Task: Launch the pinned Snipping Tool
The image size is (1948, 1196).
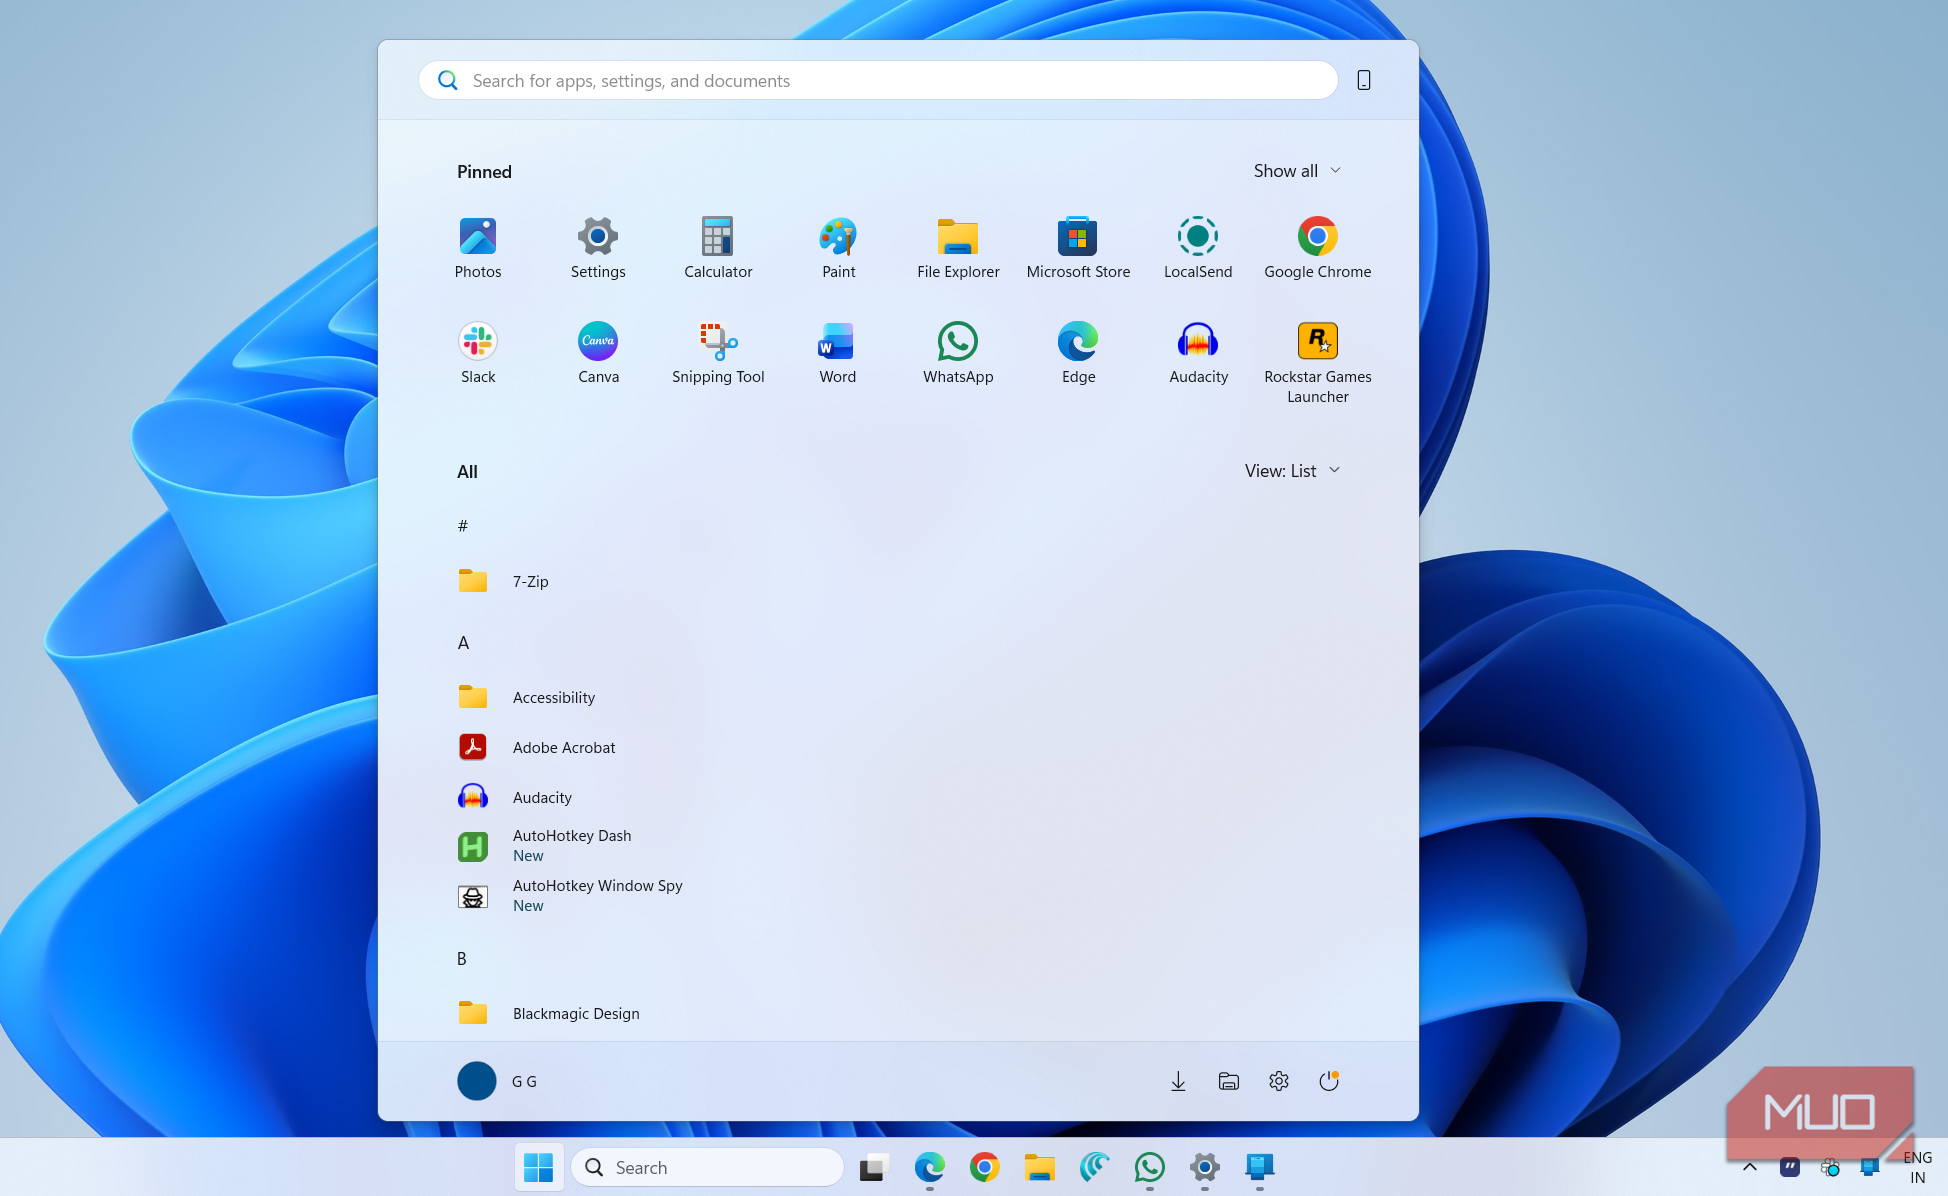Action: [718, 353]
